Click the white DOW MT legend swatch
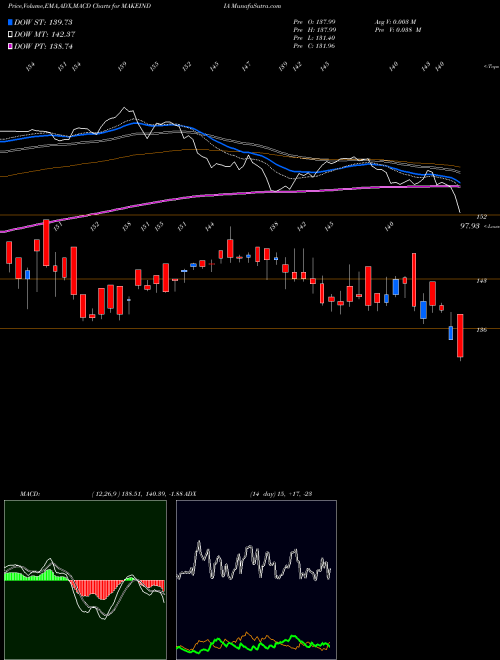 (x=10, y=35)
